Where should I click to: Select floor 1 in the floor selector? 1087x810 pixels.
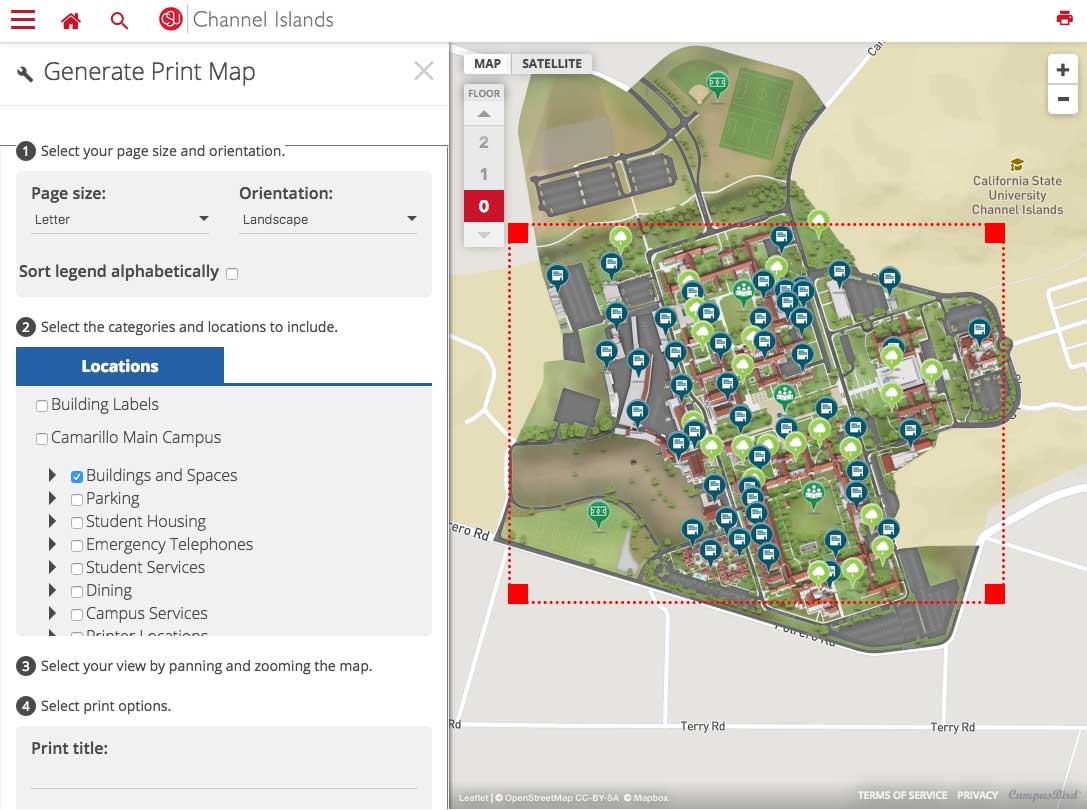[x=484, y=173]
